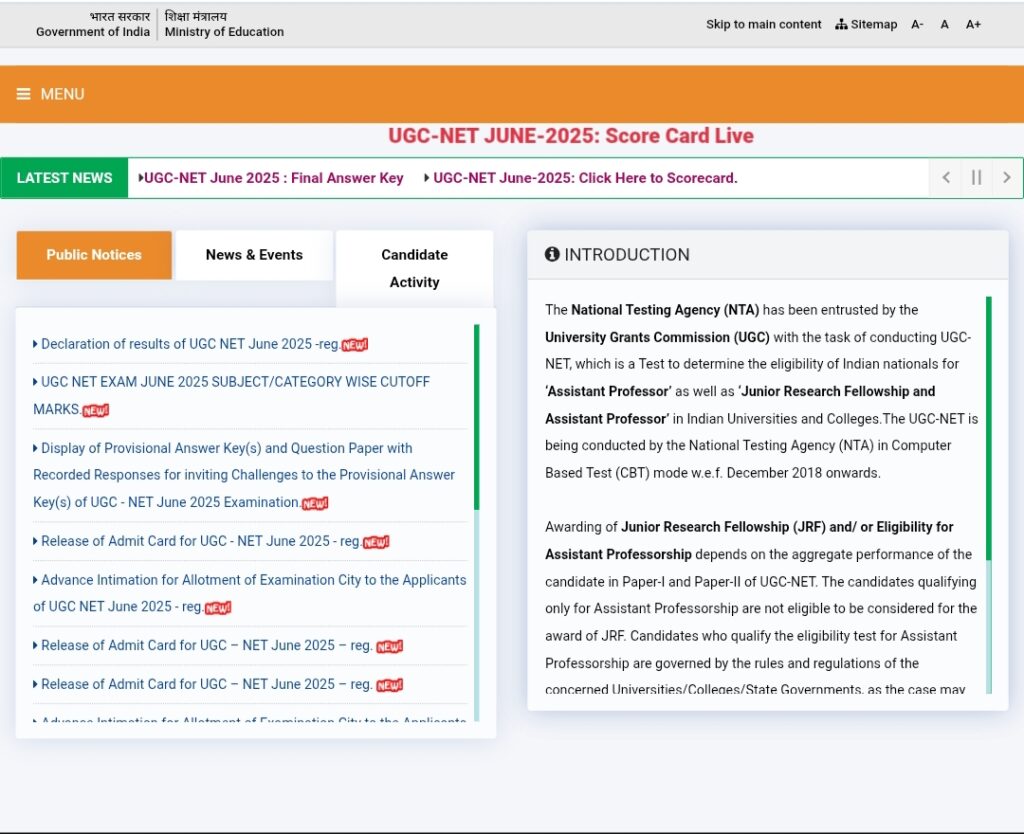Click the Public Notices scrollbar thumb
Image resolution: width=1024 pixels, height=834 pixels.
[x=477, y=417]
